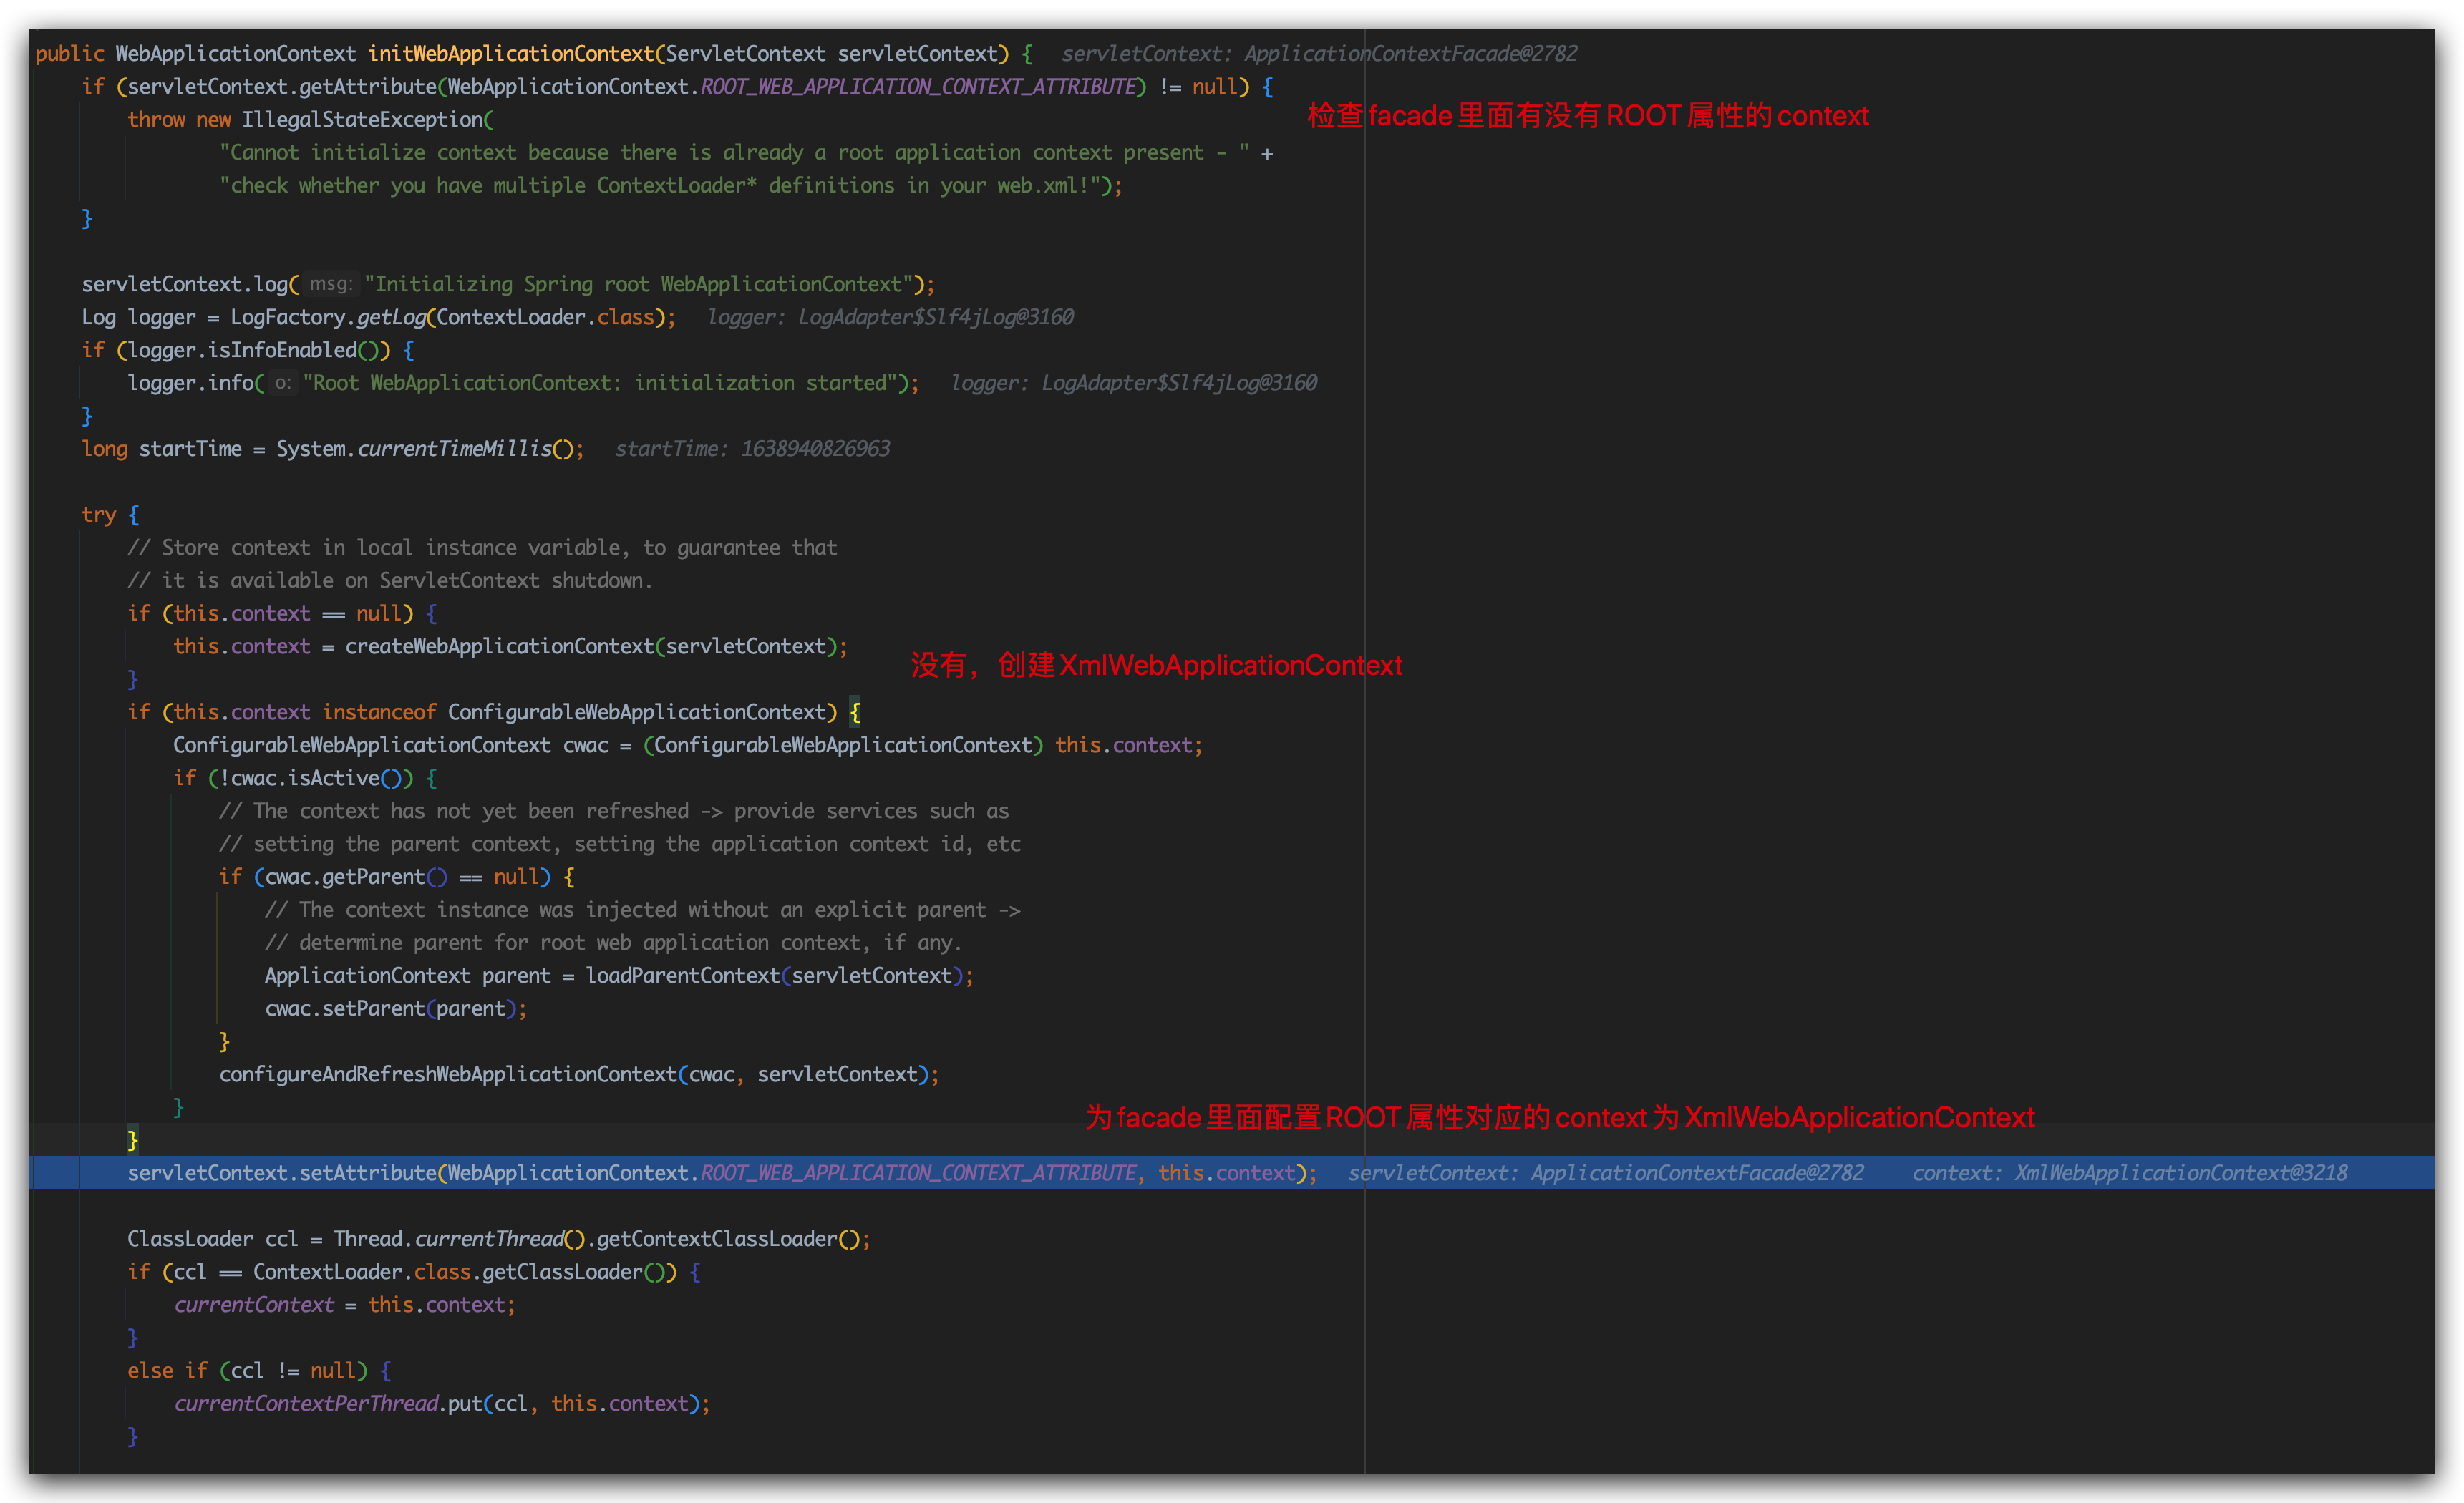
Task: Click cwac.setParent(parent) statement
Action: 394,1009
